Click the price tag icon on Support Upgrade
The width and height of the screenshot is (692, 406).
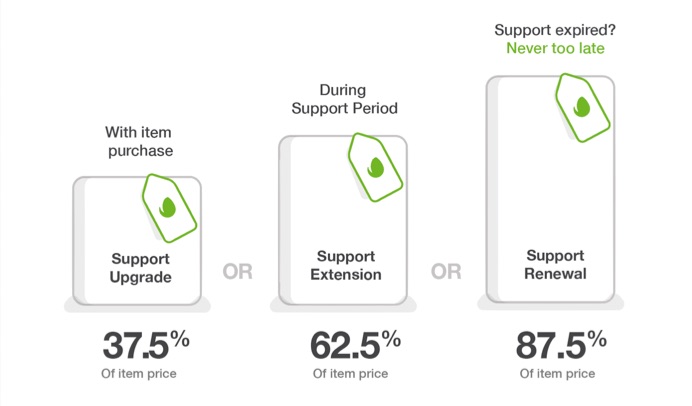click(x=169, y=208)
